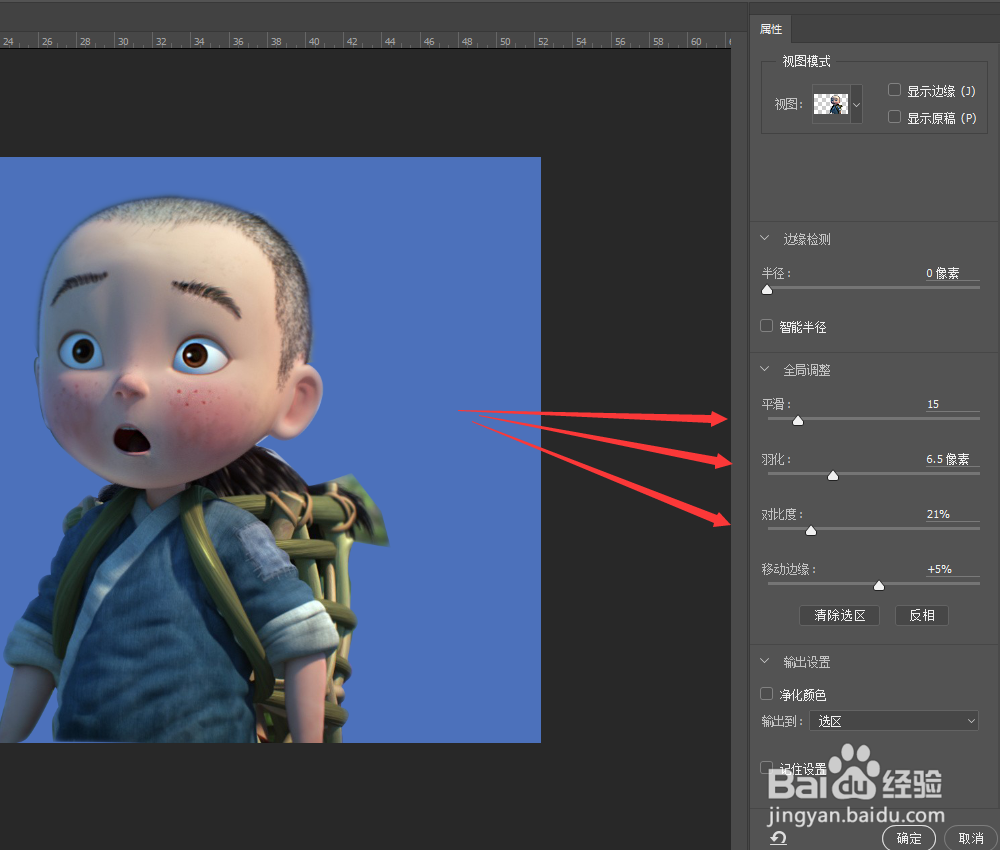Open the 视图 preview thumbnail
Image resolution: width=1000 pixels, height=850 pixels.
(831, 104)
